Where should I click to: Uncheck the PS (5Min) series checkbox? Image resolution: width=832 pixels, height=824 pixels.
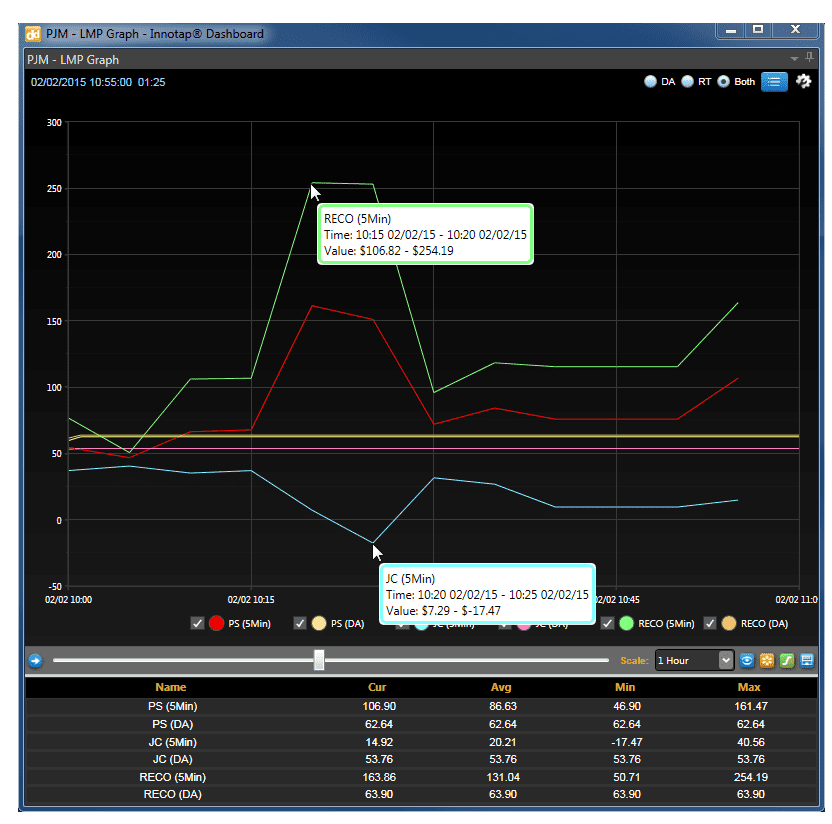[197, 623]
